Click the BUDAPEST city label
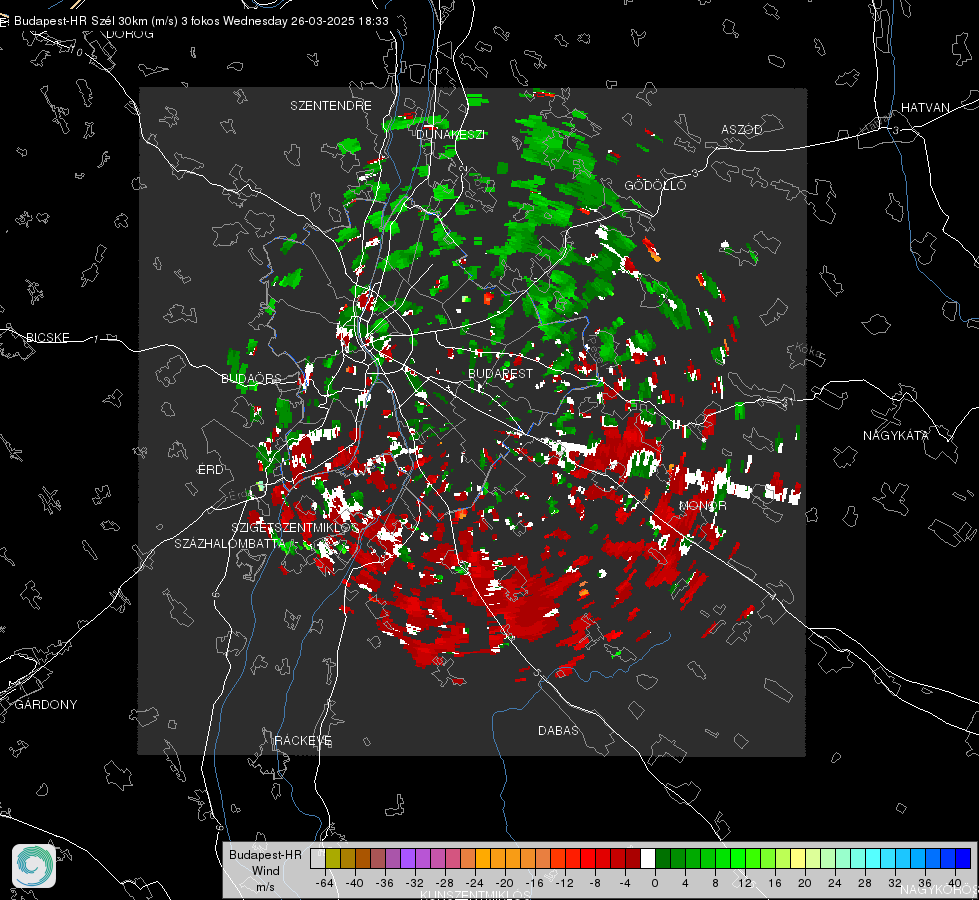Screen dimensions: 979x900 pos(500,373)
